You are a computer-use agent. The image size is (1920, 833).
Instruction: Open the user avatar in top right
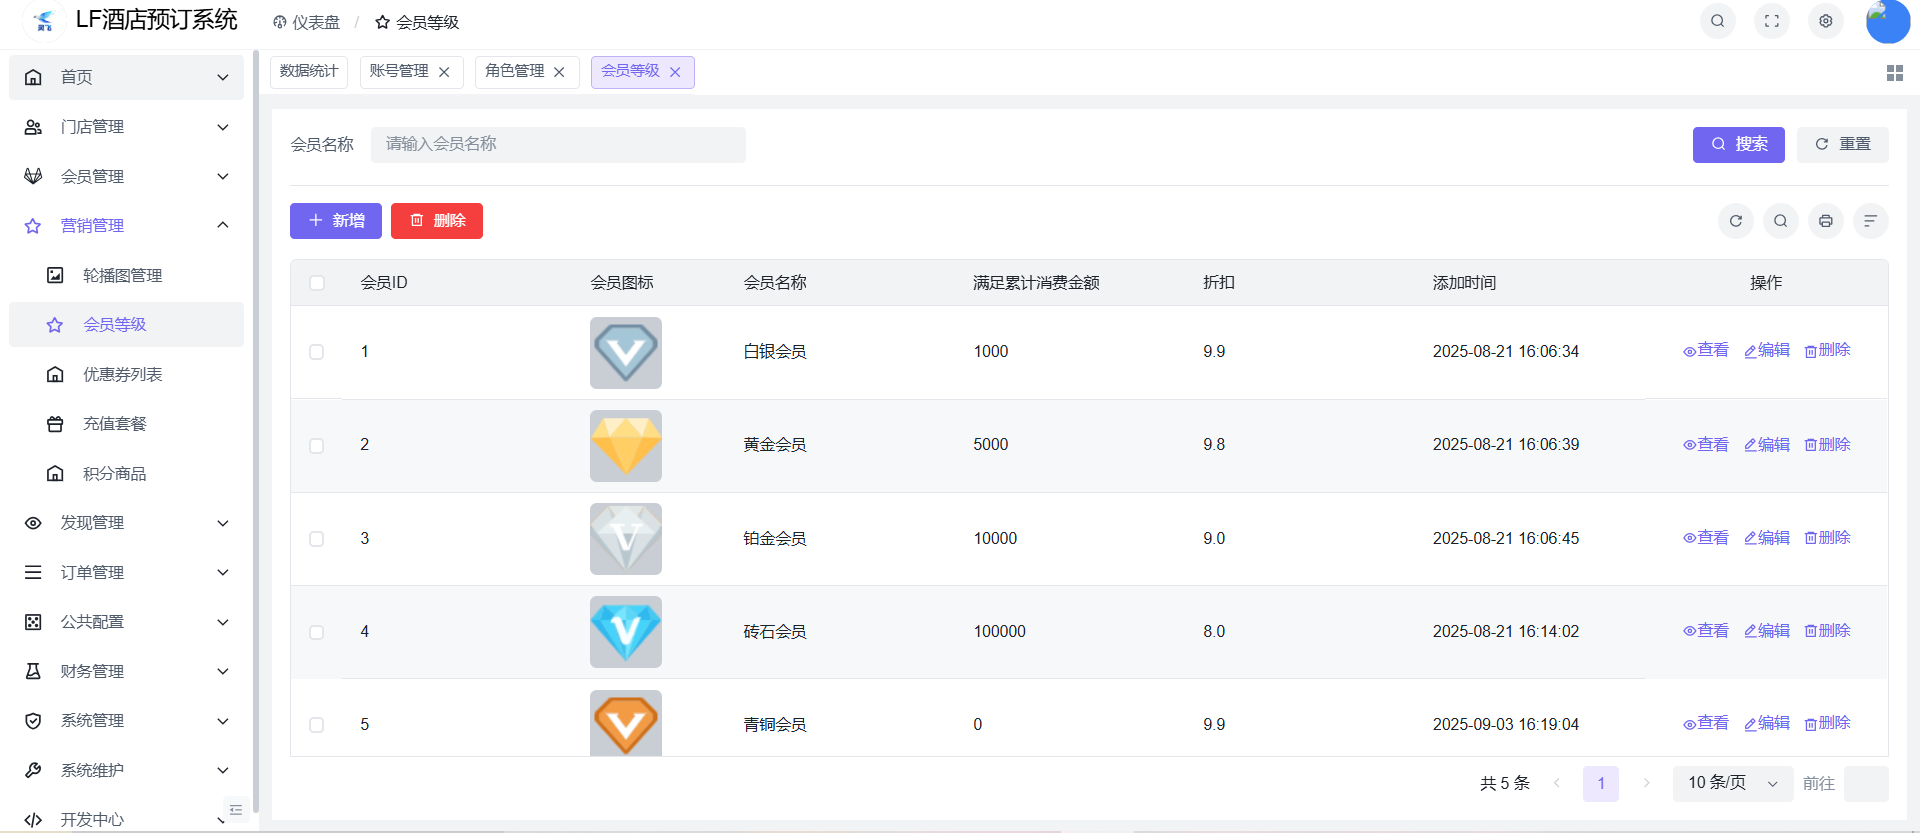[x=1887, y=21]
